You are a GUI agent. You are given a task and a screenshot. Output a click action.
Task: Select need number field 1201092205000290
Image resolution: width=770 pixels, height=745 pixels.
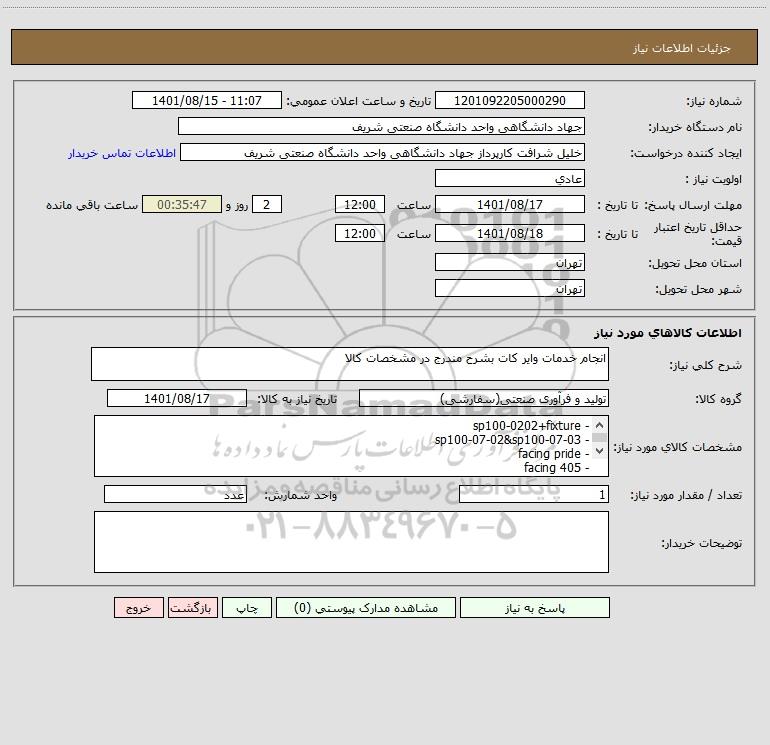tap(510, 100)
